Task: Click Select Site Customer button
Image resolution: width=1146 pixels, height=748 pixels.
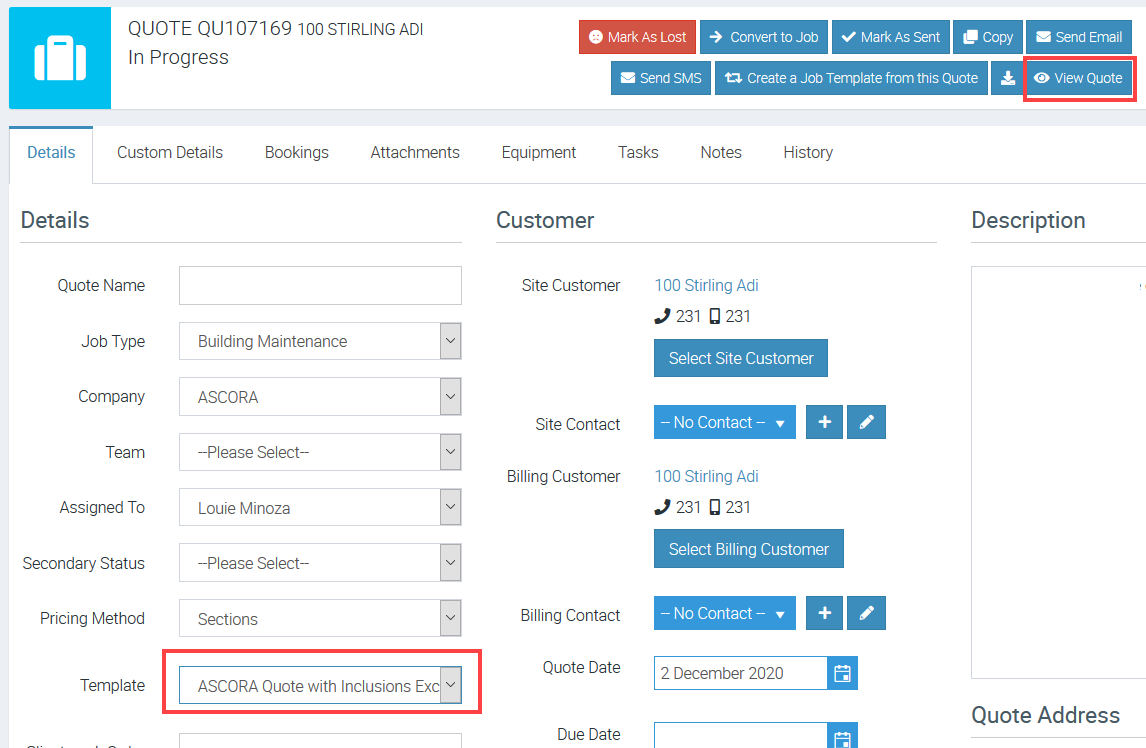Action: point(741,358)
